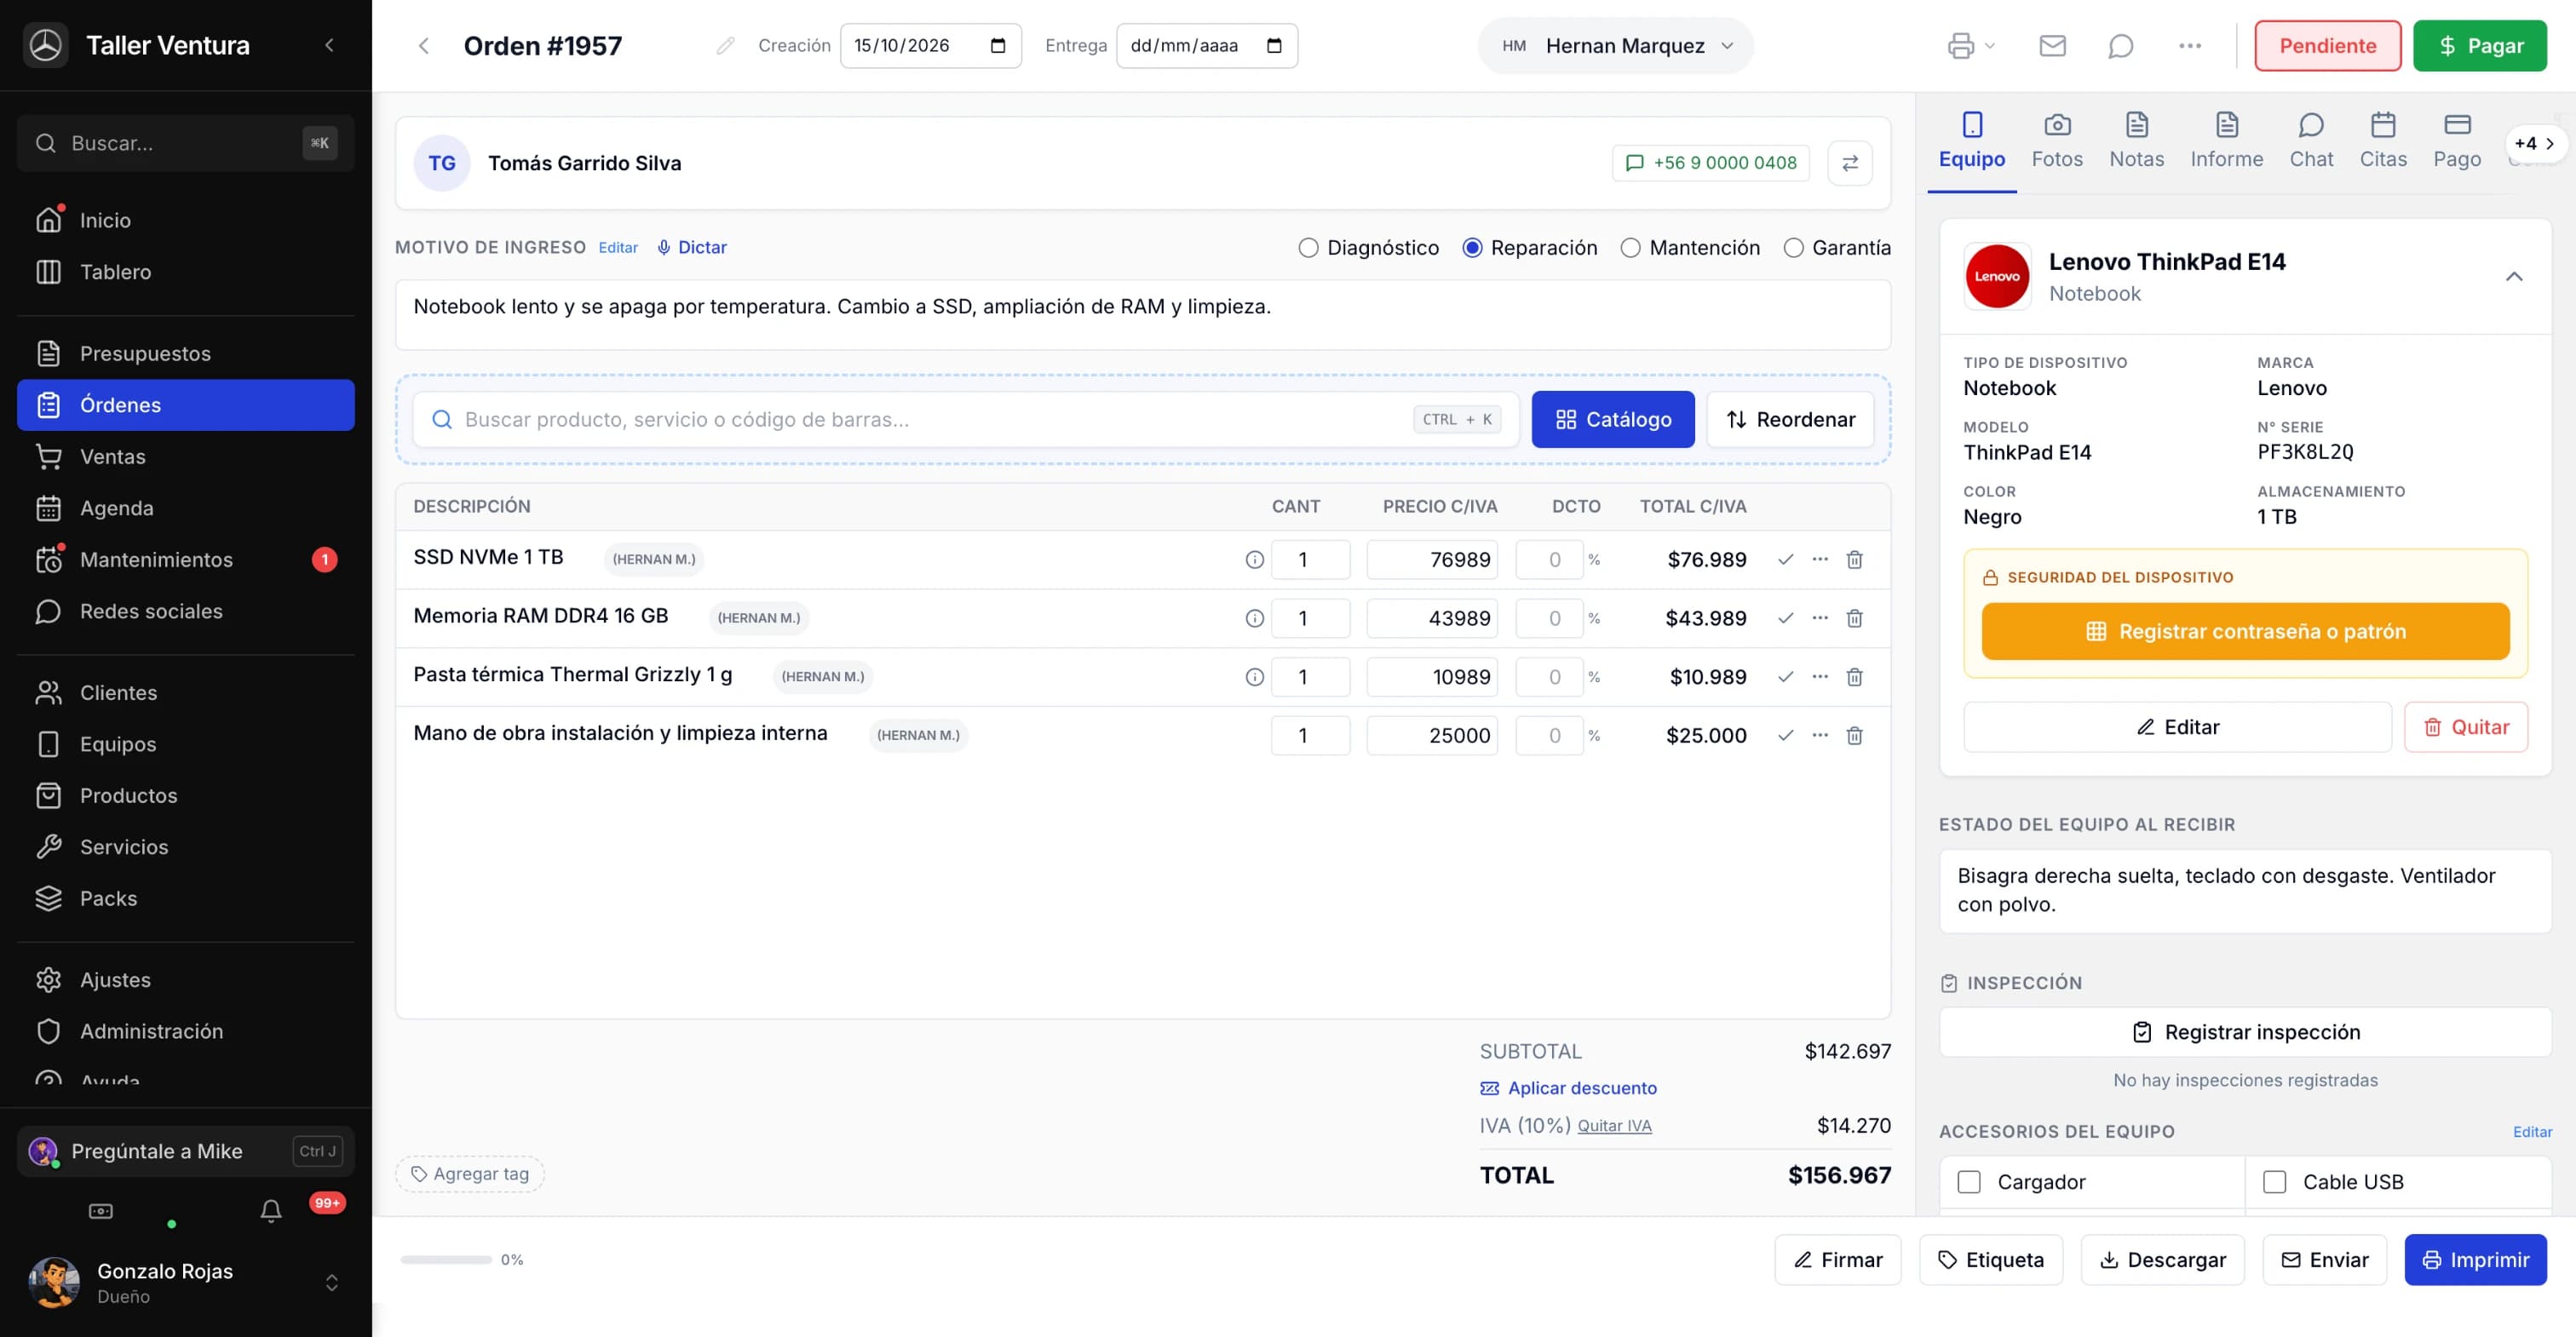Screen dimensions: 2576x1337
Task: Click the swap client icon next to phone number
Action: click(x=1849, y=163)
